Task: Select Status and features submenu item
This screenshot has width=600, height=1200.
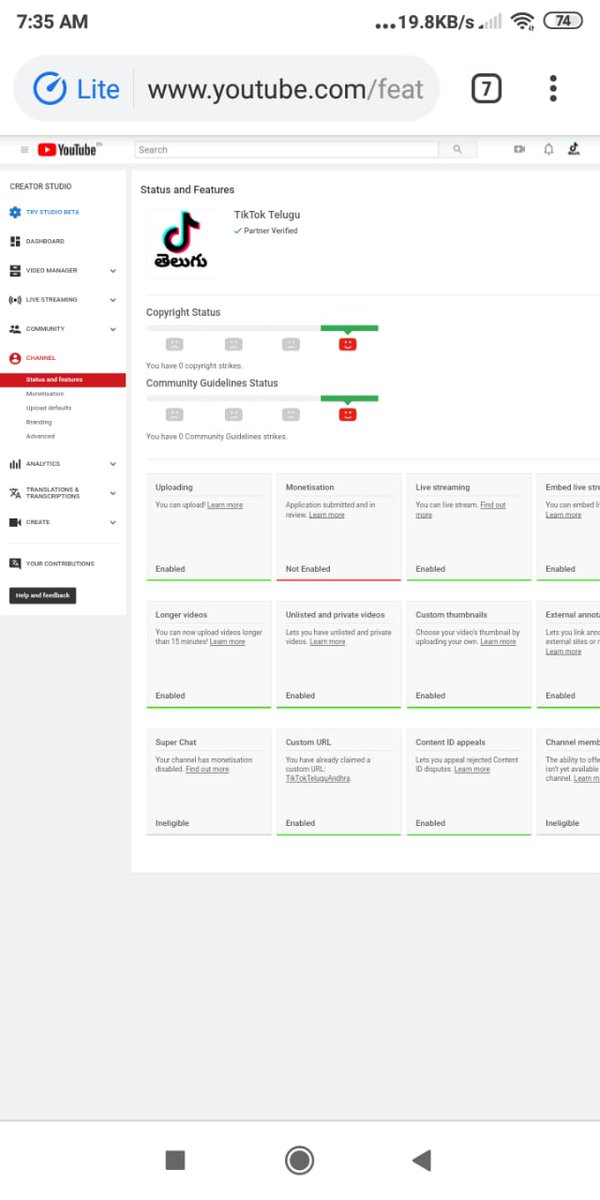Action: pos(63,380)
